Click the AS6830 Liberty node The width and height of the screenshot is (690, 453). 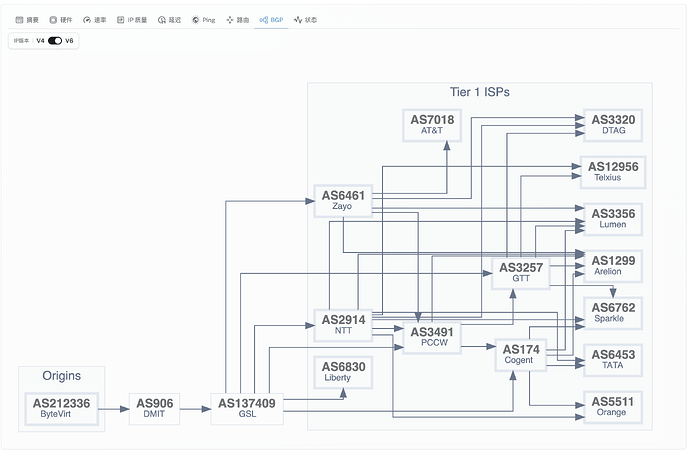click(x=343, y=372)
